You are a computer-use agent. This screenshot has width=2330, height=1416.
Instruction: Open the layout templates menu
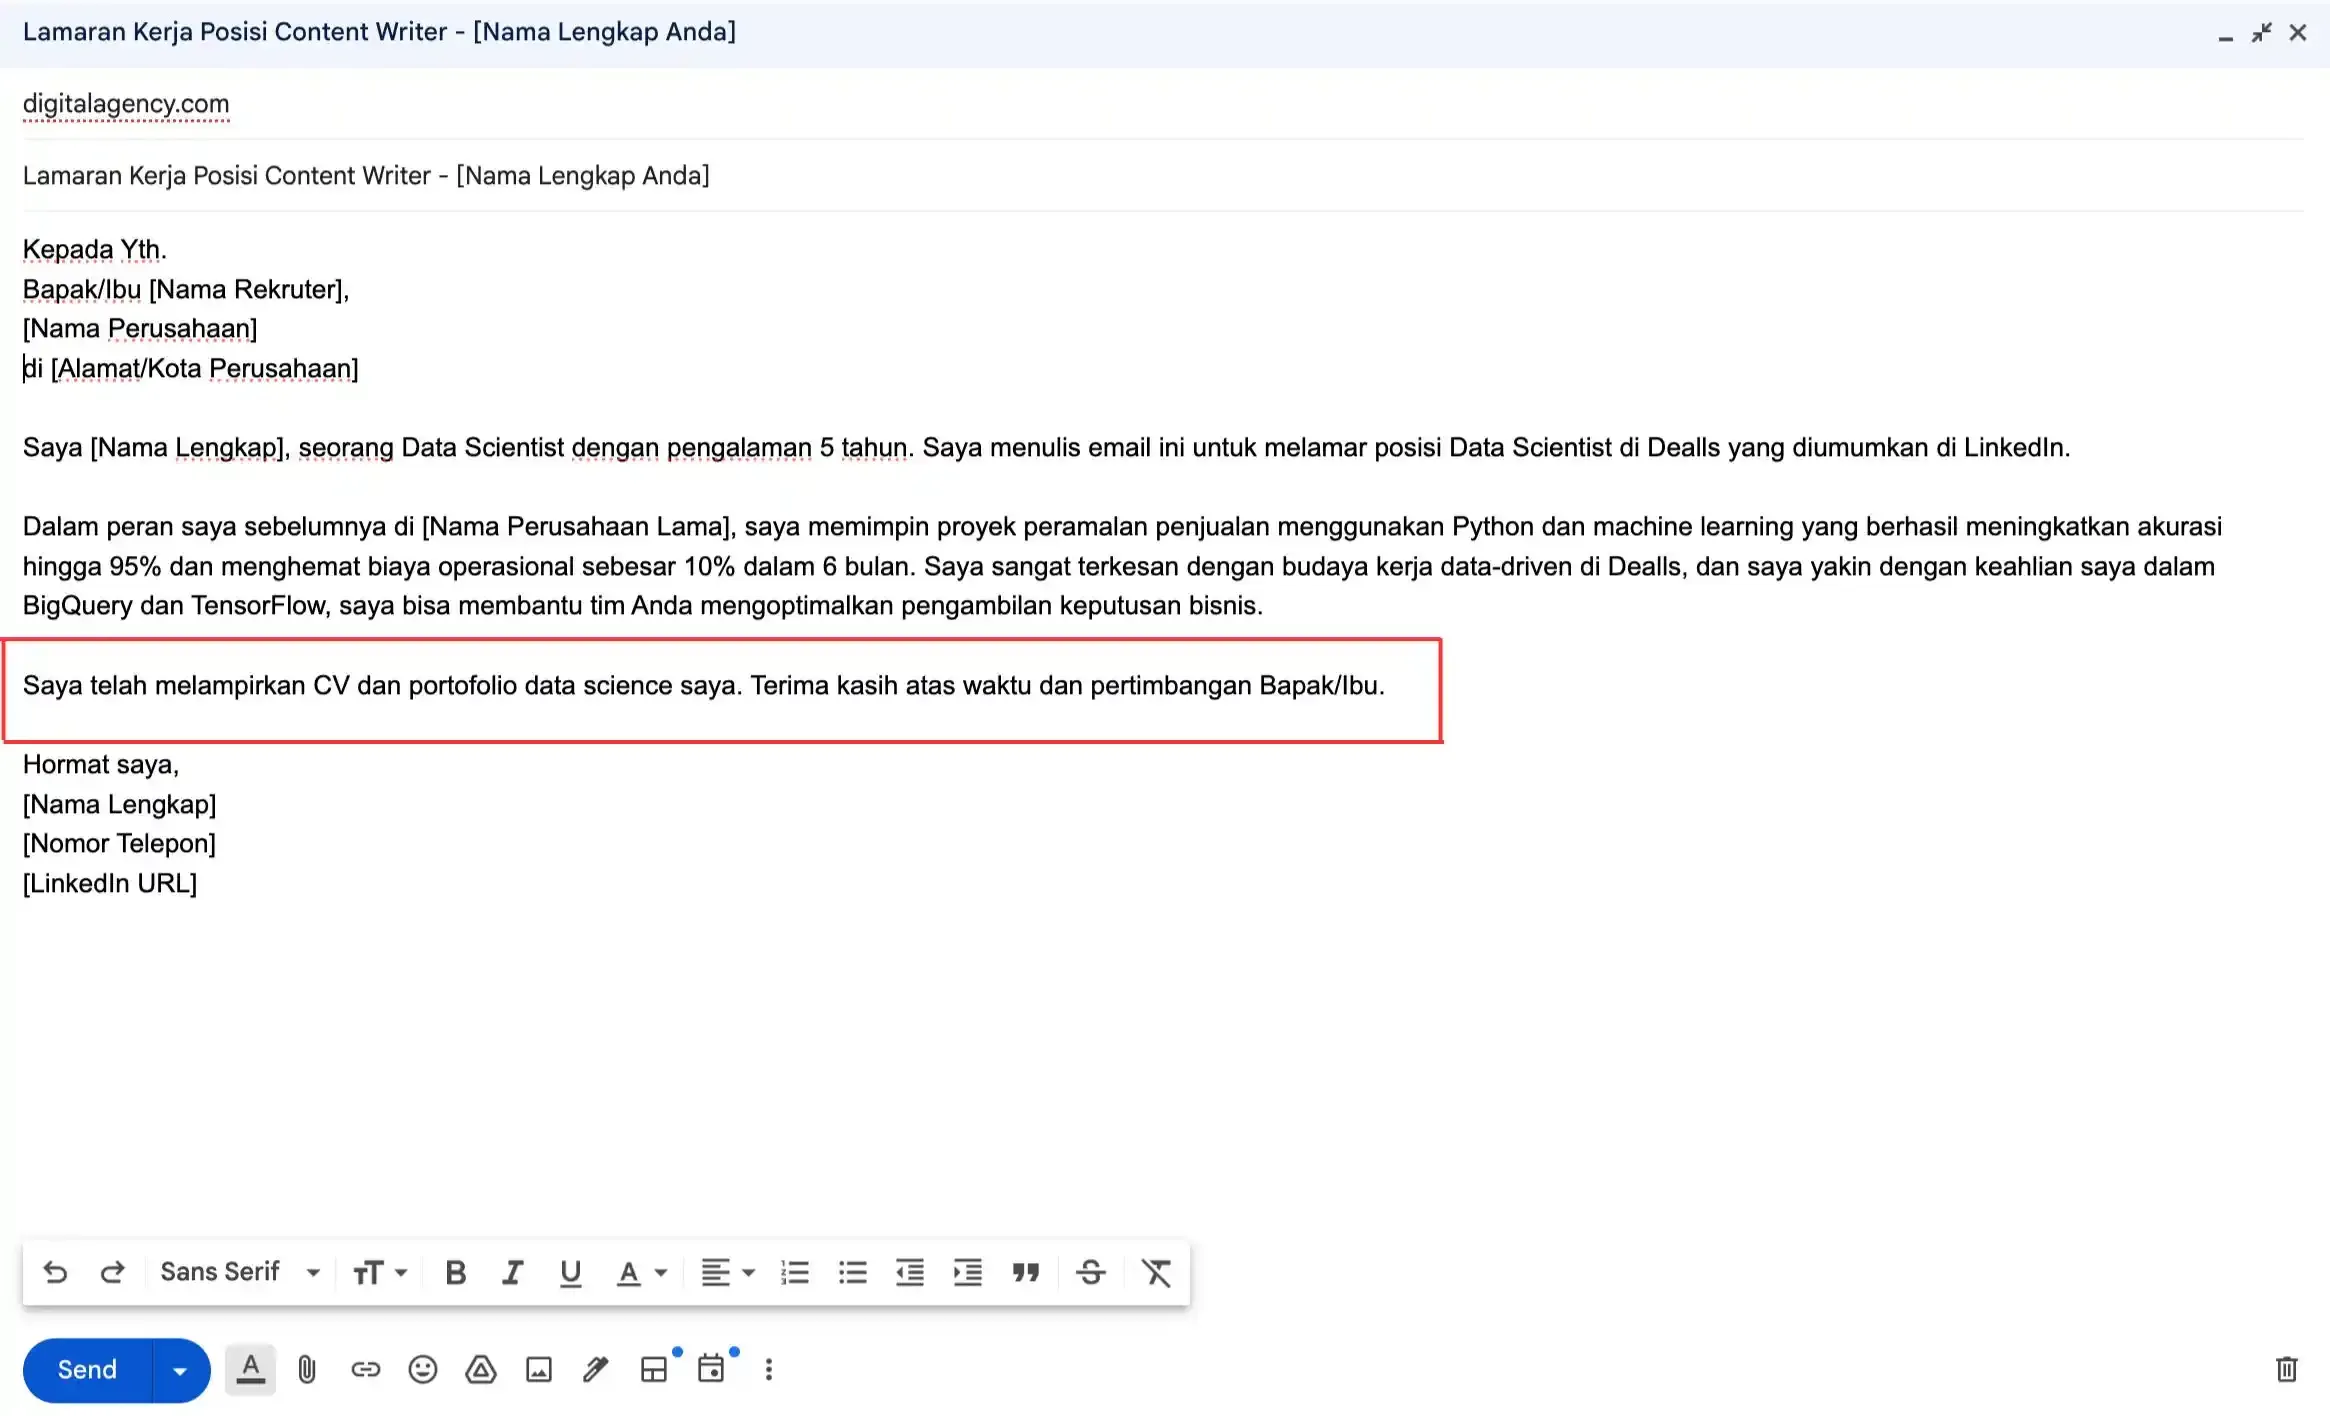(654, 1369)
